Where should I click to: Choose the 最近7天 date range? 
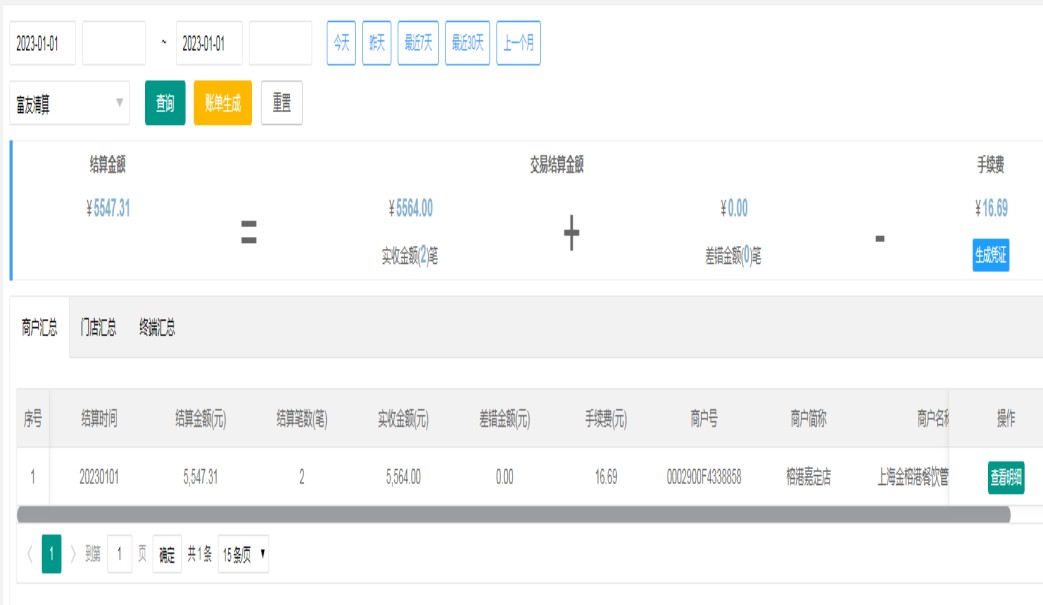tap(418, 43)
